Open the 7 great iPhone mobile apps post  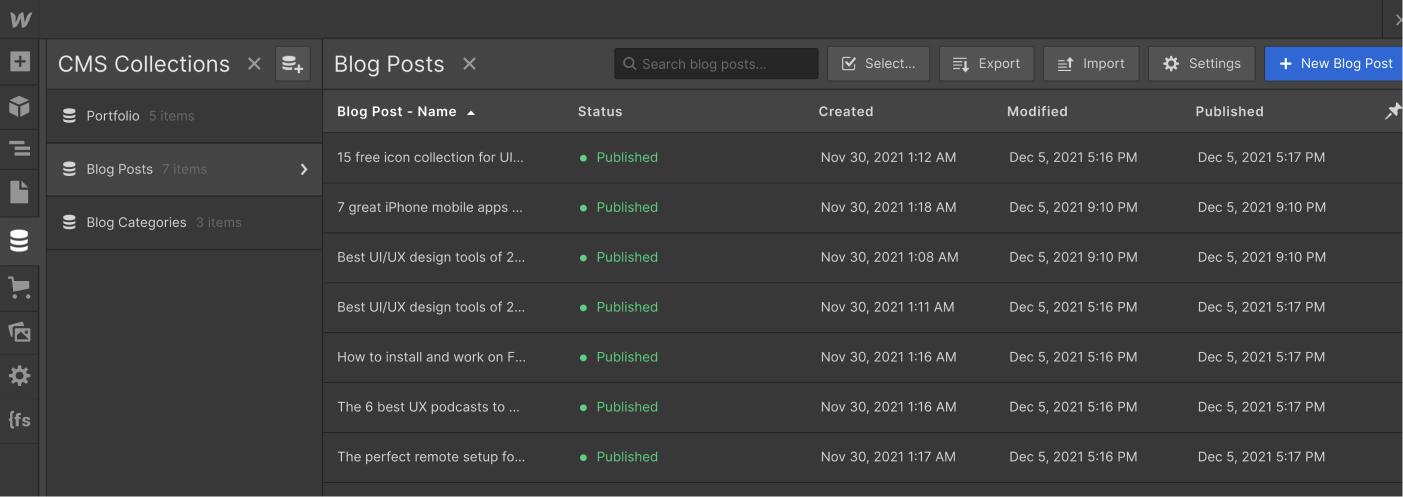coord(430,207)
